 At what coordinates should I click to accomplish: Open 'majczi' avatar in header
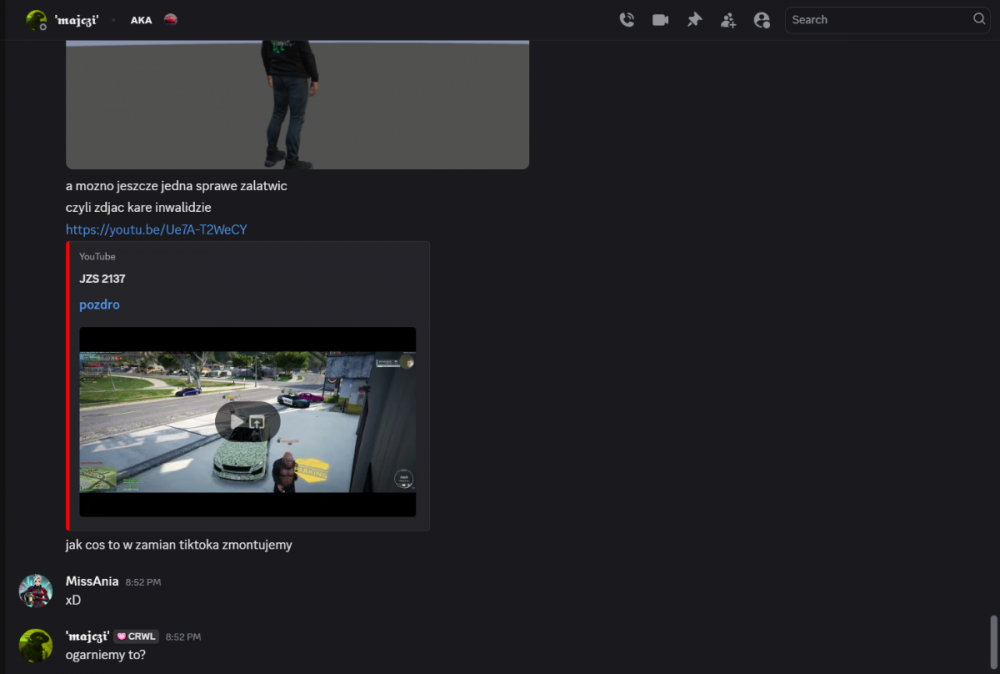tap(36, 20)
